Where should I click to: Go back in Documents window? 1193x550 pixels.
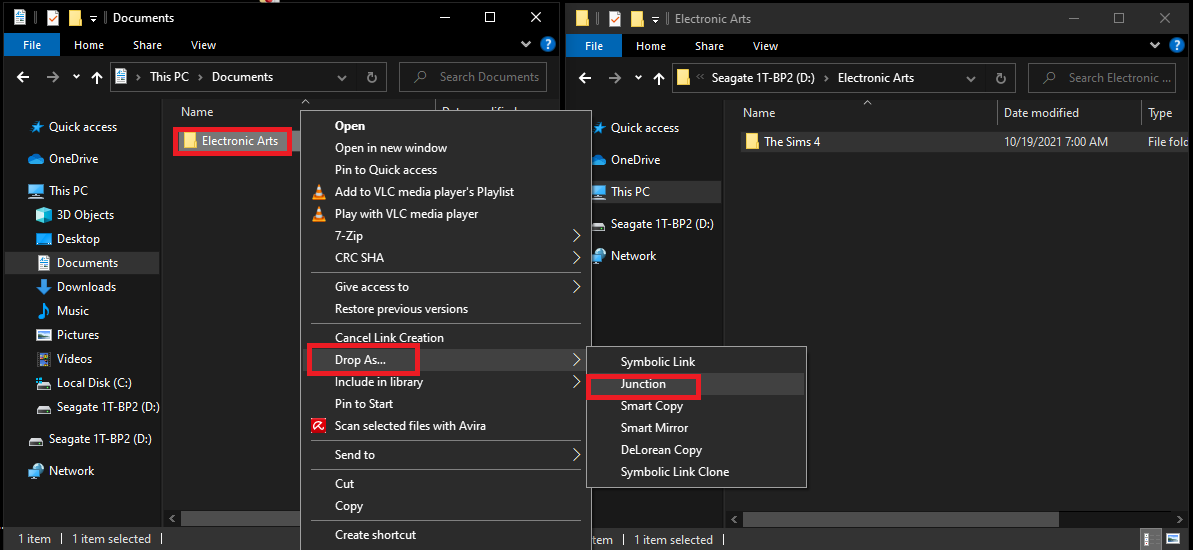[24, 77]
